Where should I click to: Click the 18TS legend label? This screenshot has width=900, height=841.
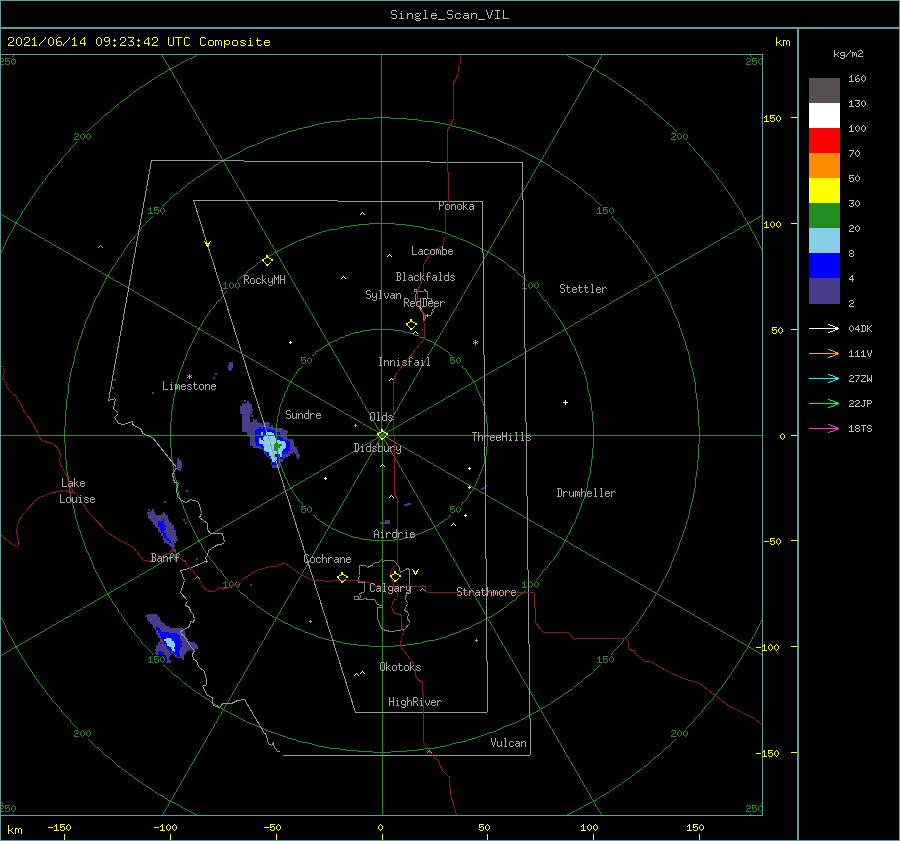(860, 428)
